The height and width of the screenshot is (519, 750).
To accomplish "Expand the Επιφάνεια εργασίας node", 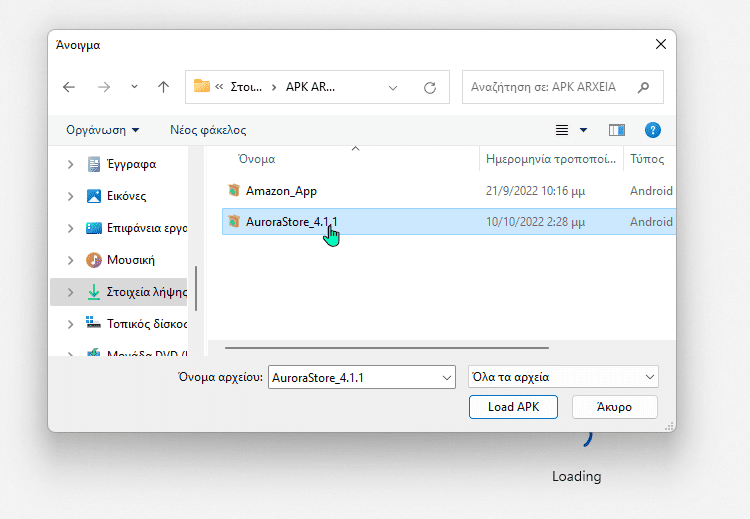I will [71, 228].
